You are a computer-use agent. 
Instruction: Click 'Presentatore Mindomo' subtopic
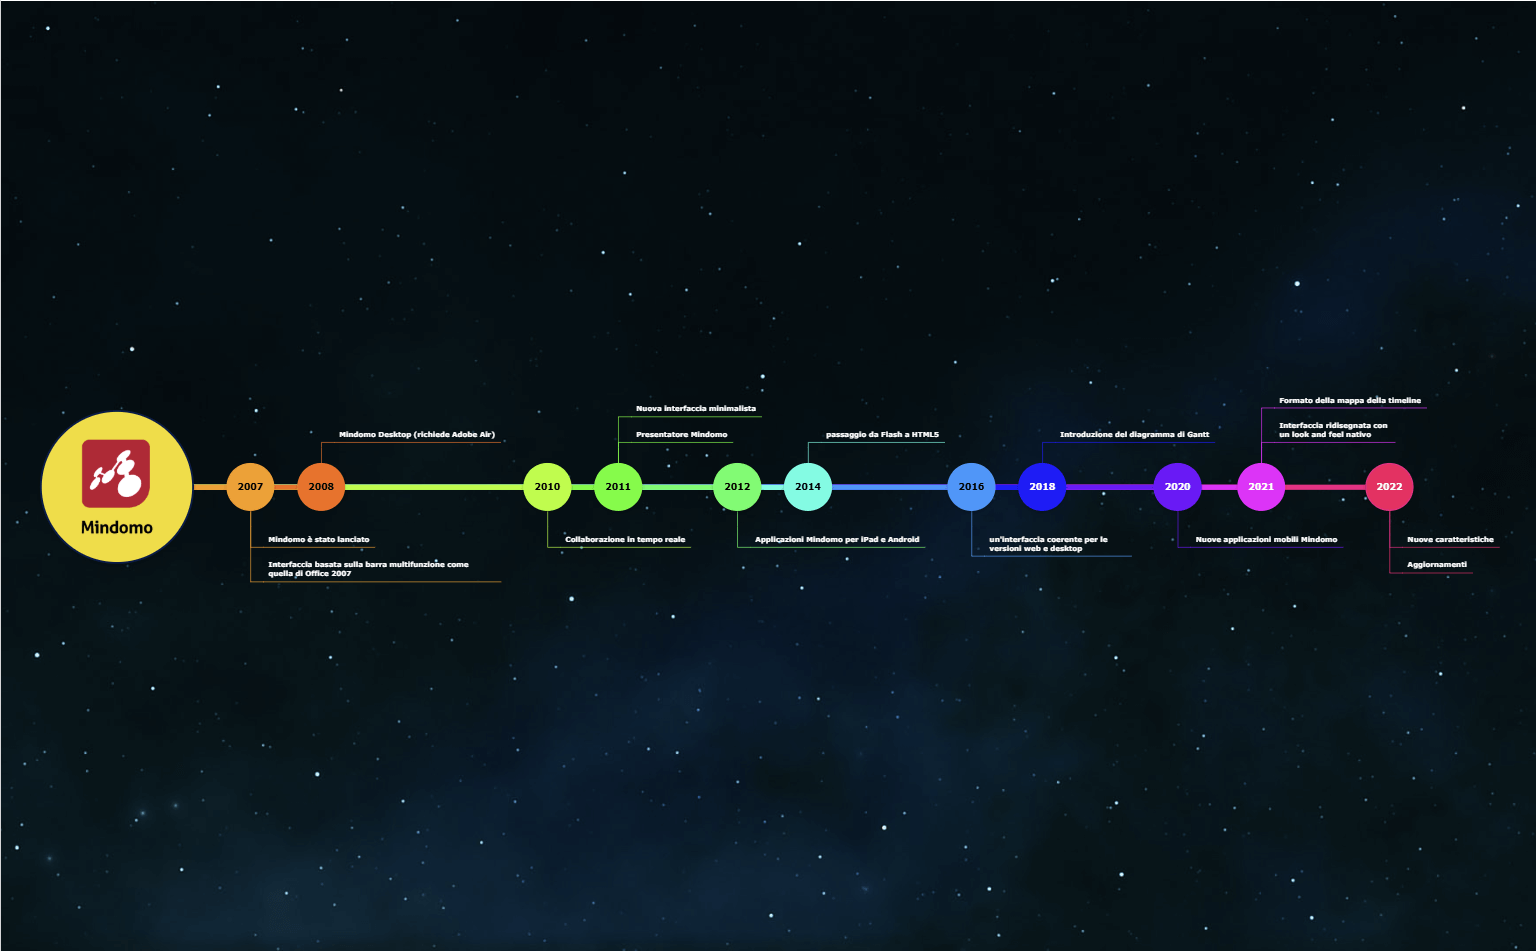click(x=682, y=435)
